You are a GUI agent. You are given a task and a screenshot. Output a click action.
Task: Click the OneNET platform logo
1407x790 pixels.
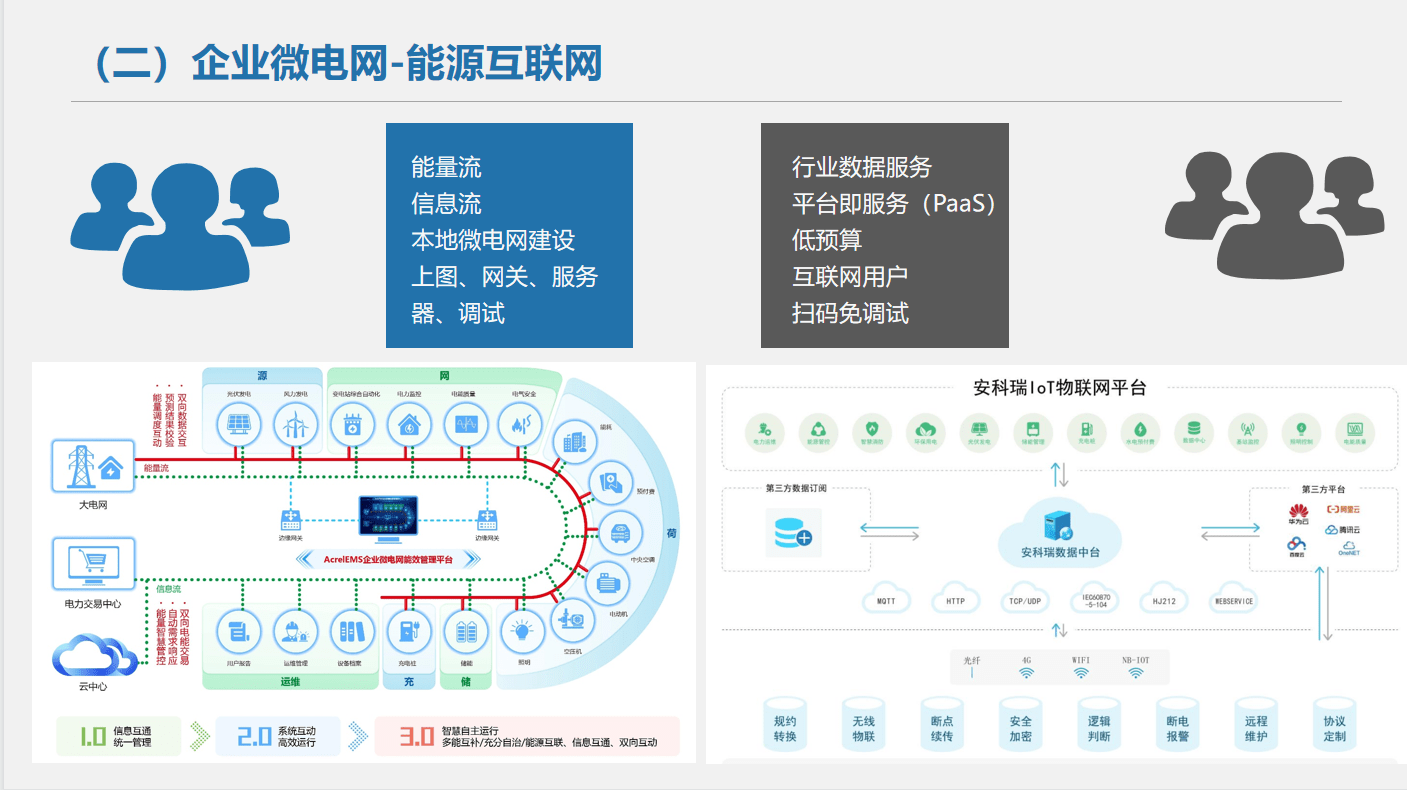1349,549
